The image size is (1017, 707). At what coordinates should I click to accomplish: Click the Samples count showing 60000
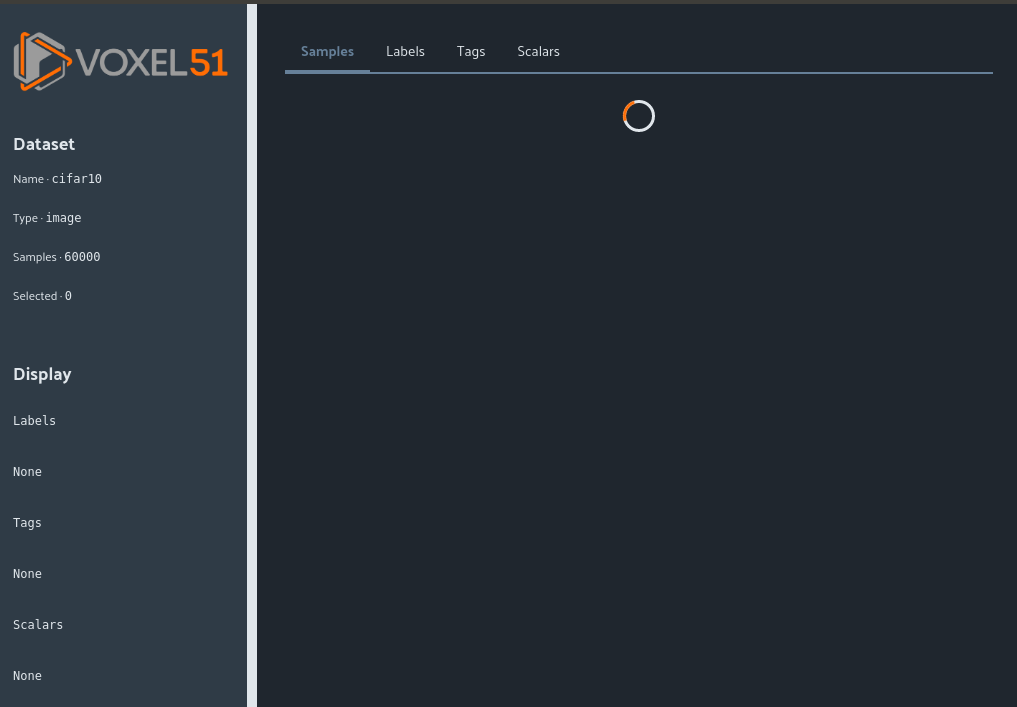tap(82, 256)
